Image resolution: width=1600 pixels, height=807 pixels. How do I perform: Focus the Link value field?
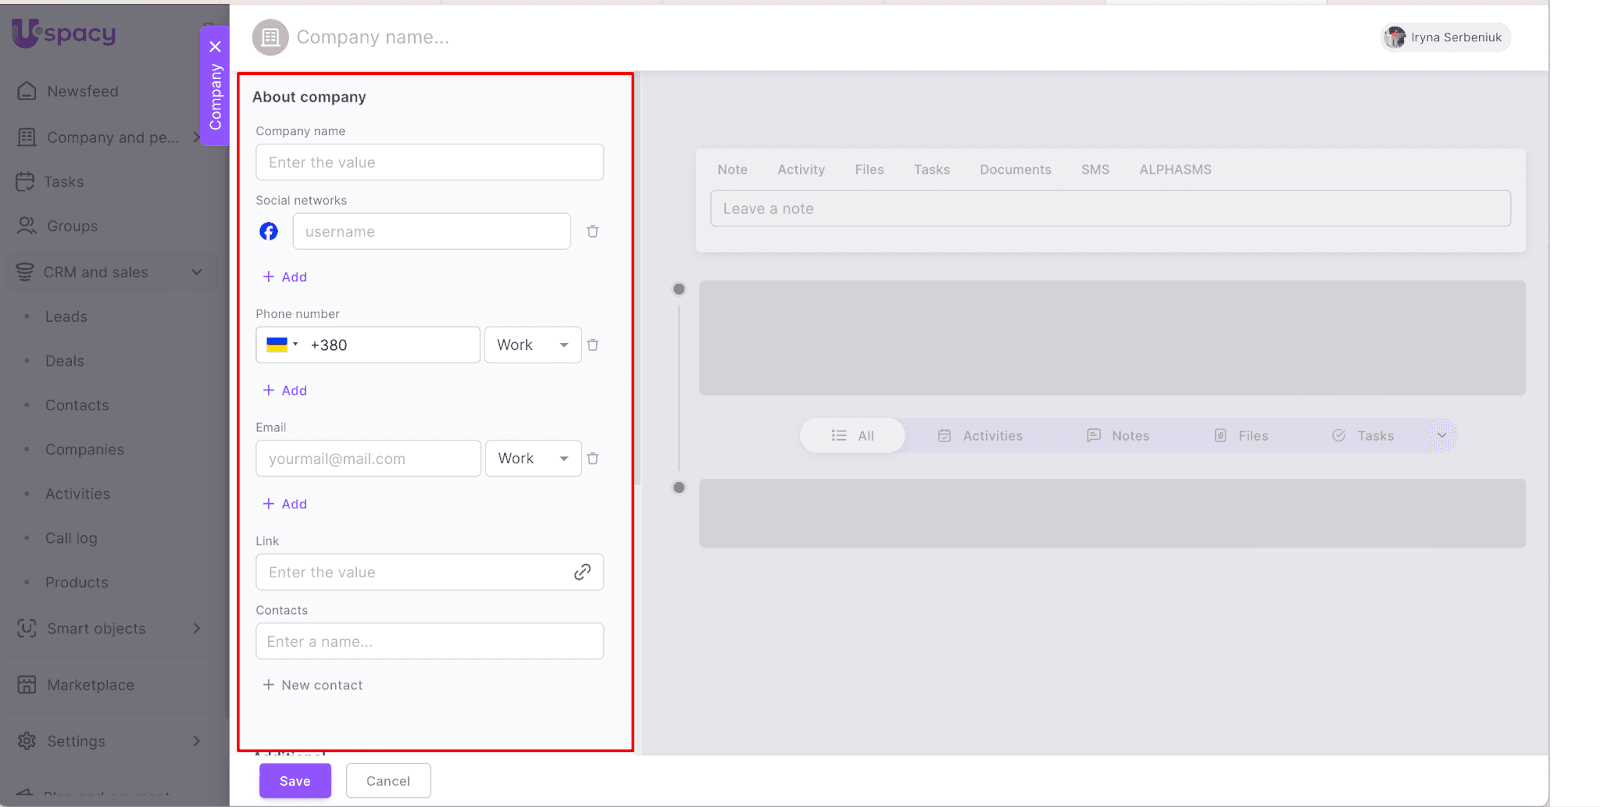click(x=430, y=572)
